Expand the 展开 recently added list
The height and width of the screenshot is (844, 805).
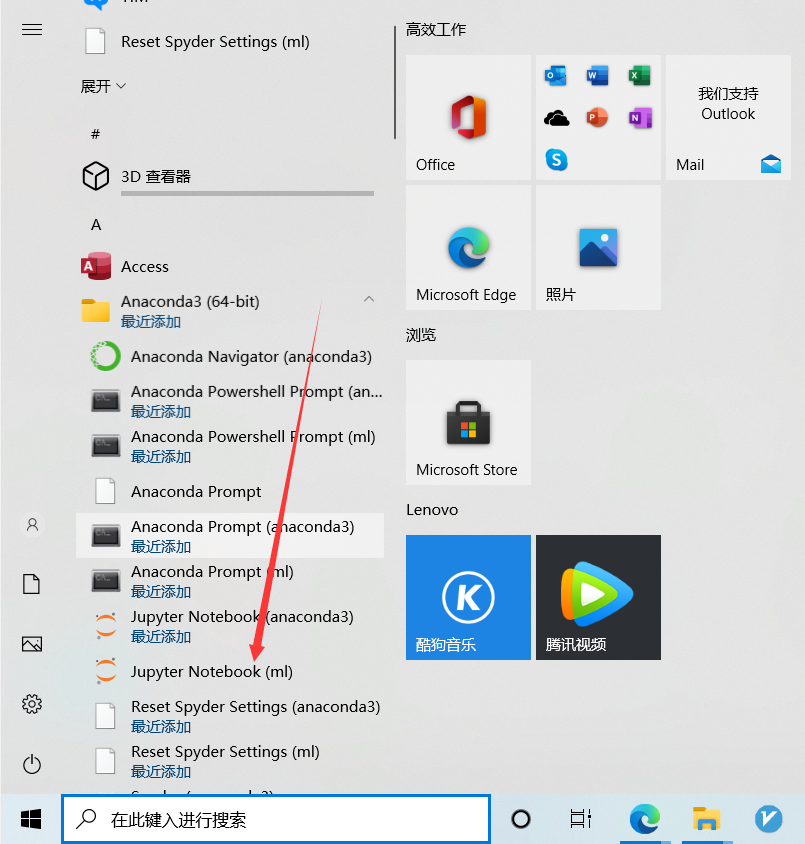(103, 86)
